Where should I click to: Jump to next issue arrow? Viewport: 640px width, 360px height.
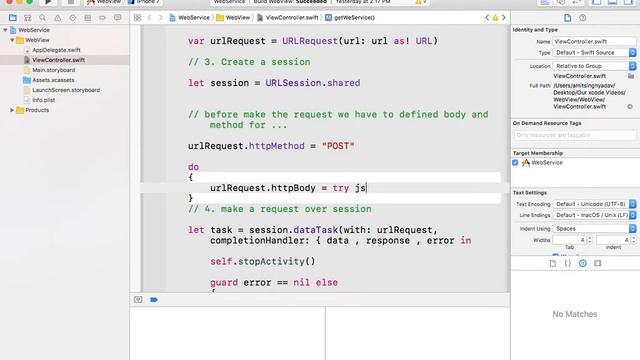pos(504,18)
